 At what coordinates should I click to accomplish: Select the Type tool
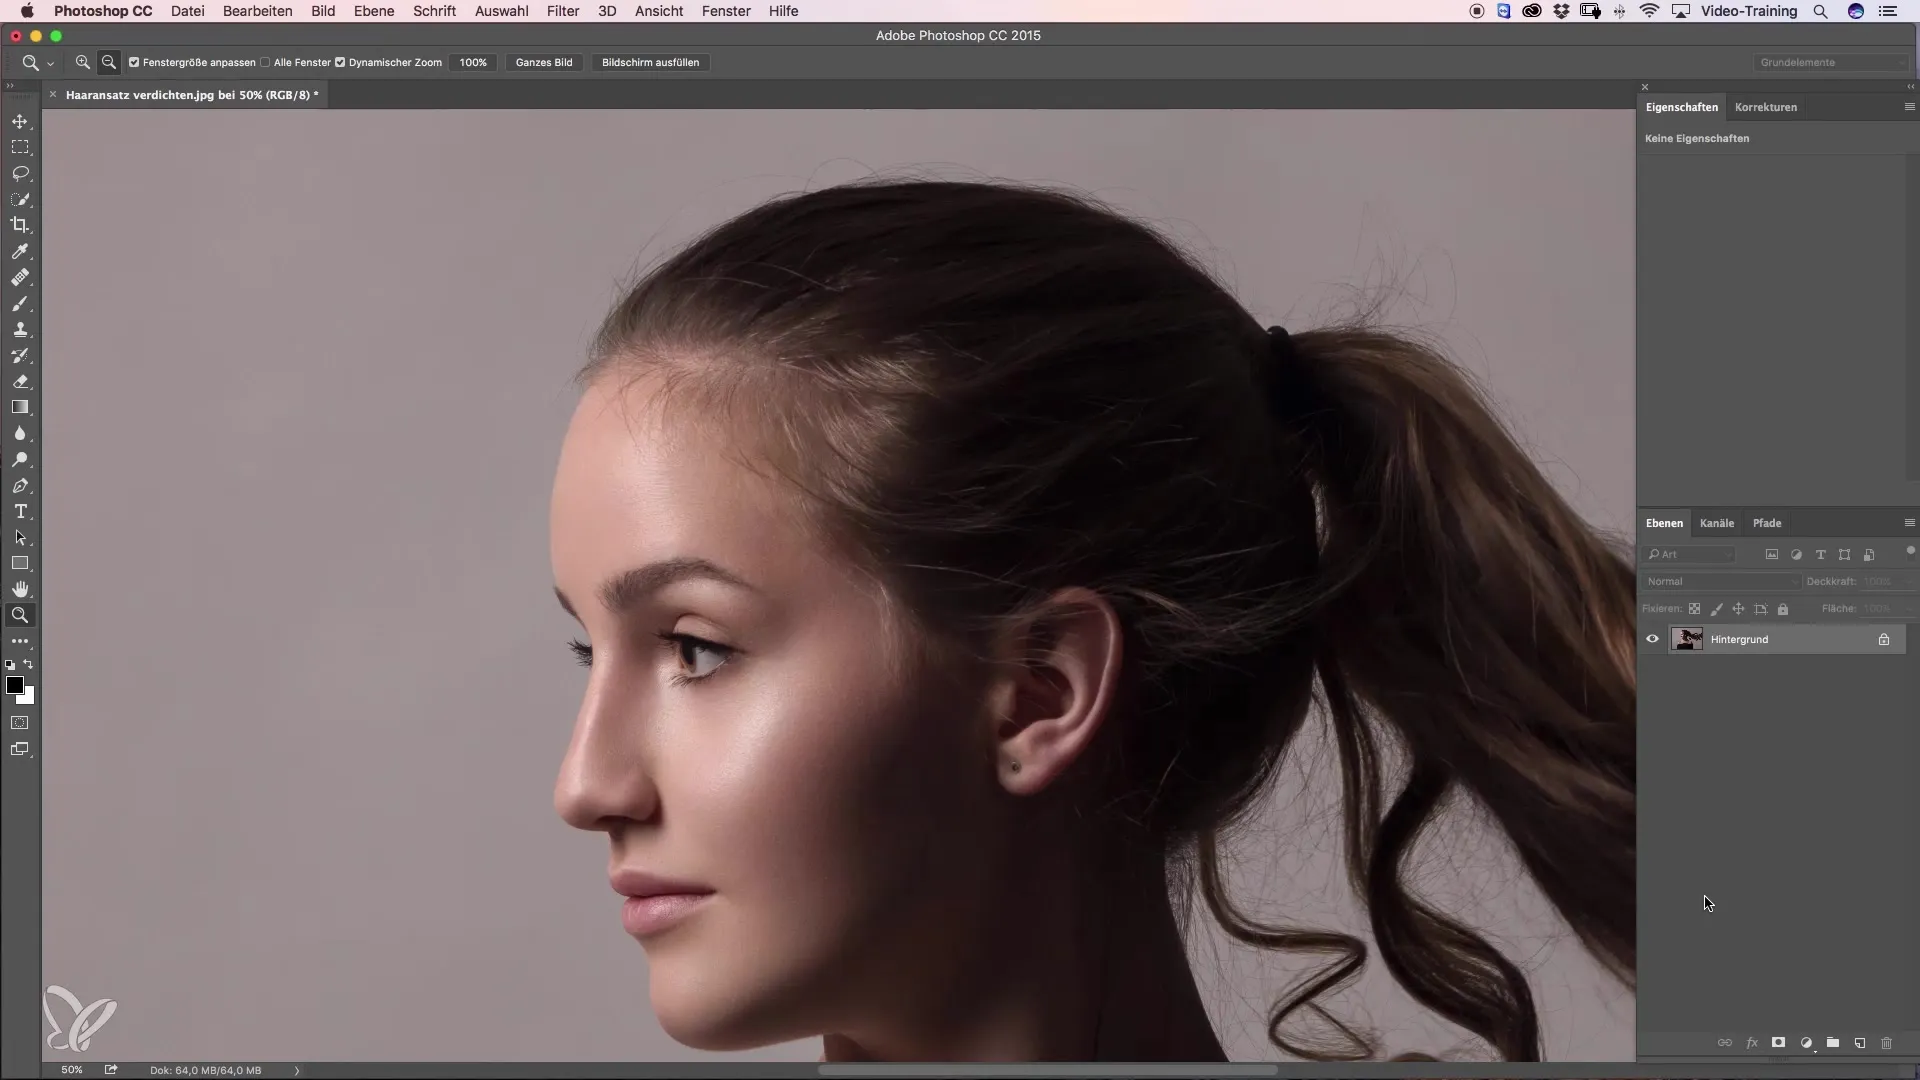tap(20, 511)
